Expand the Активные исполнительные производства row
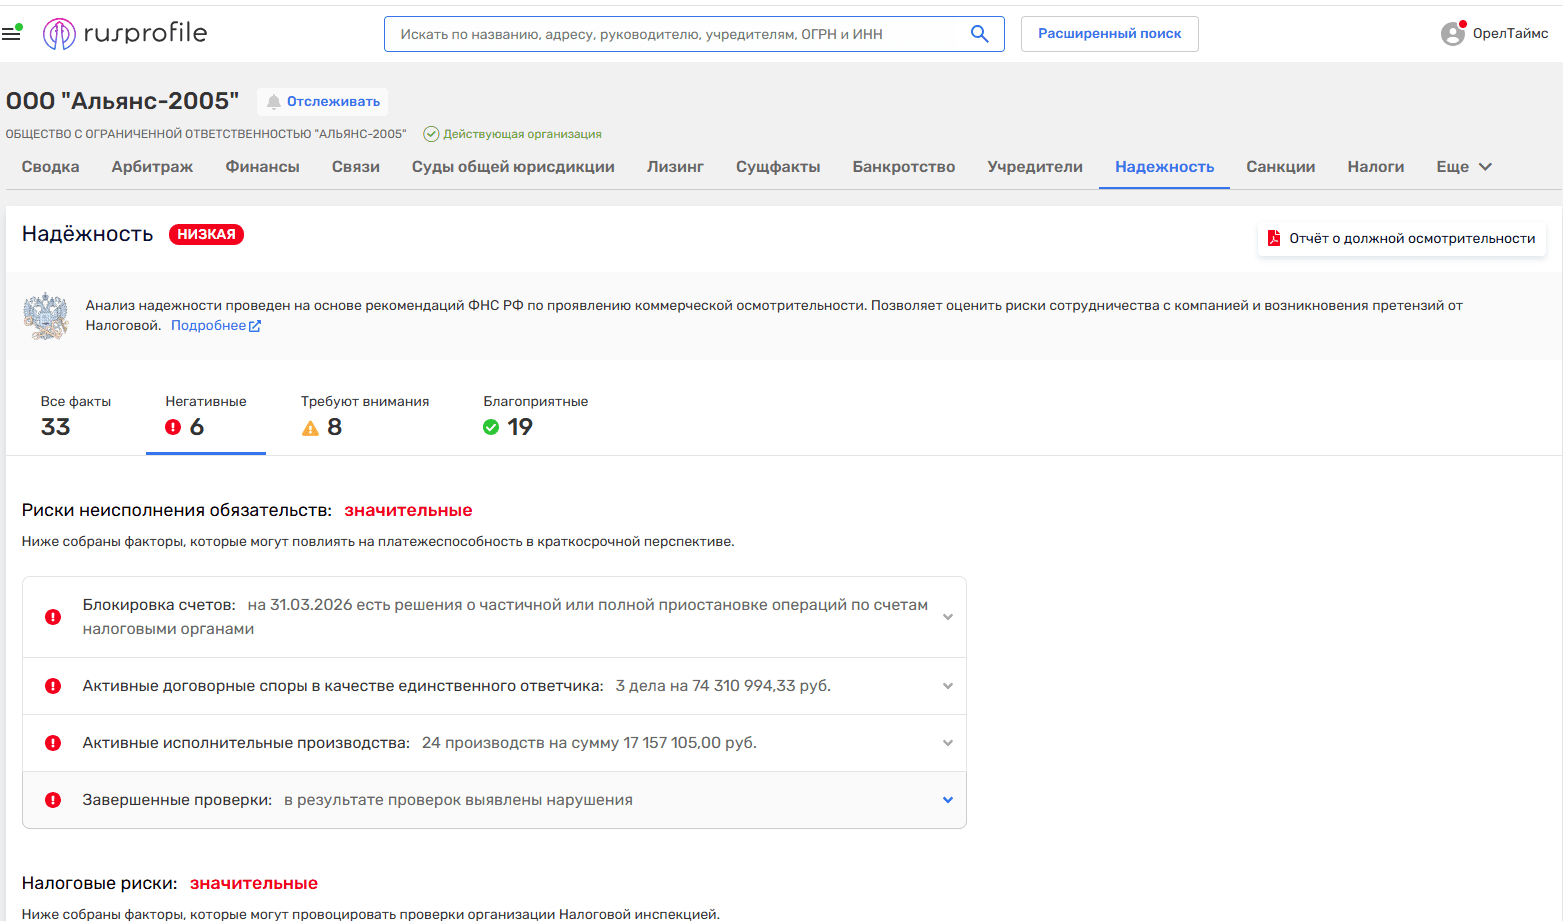 (947, 743)
